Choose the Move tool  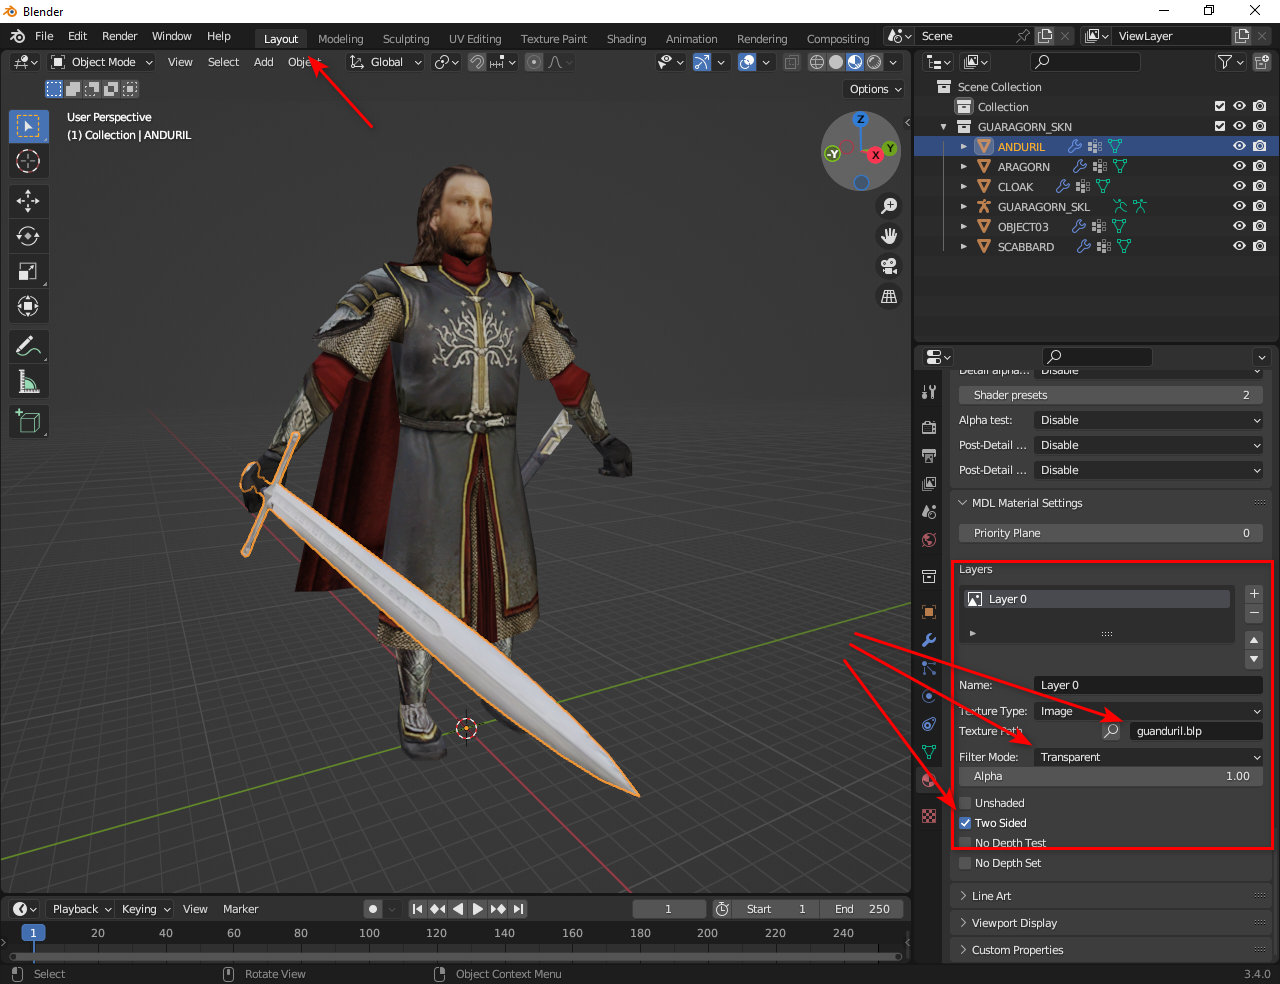28,201
